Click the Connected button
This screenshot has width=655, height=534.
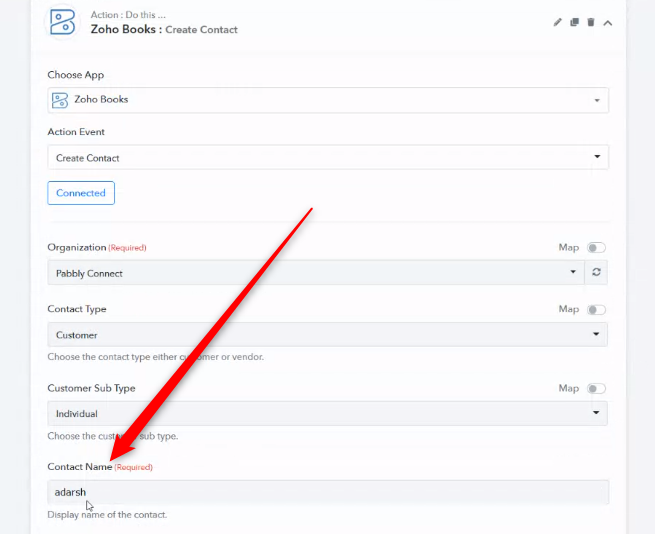(81, 193)
